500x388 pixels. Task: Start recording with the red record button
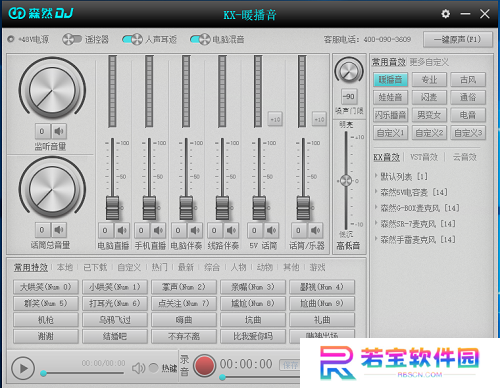204,365
